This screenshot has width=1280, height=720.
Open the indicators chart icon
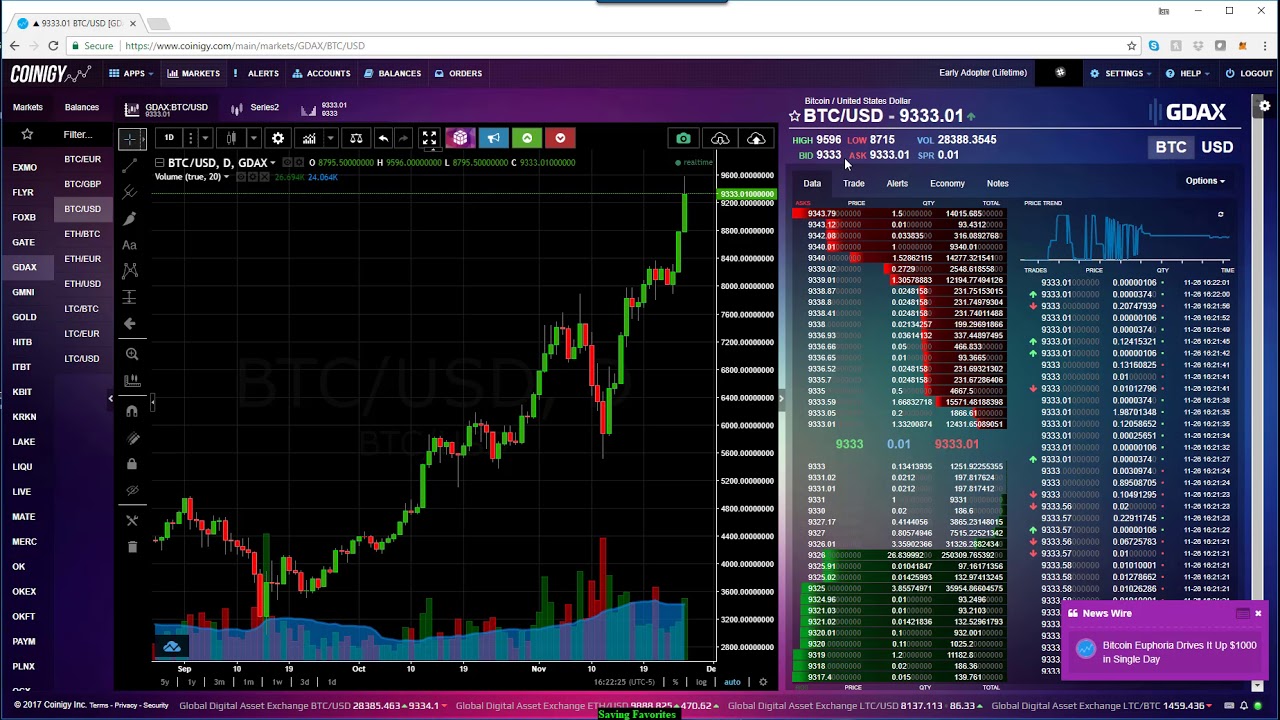(309, 138)
